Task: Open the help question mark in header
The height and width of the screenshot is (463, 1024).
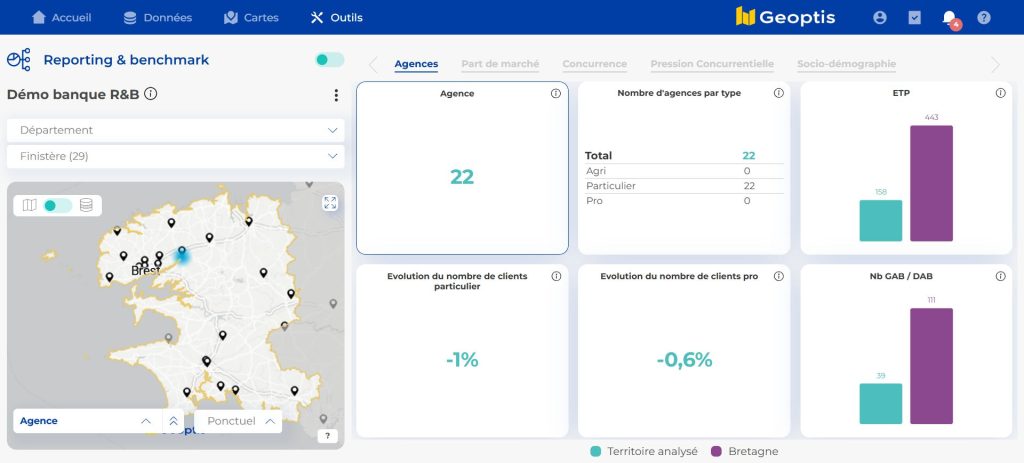Action: pyautogui.click(x=984, y=18)
